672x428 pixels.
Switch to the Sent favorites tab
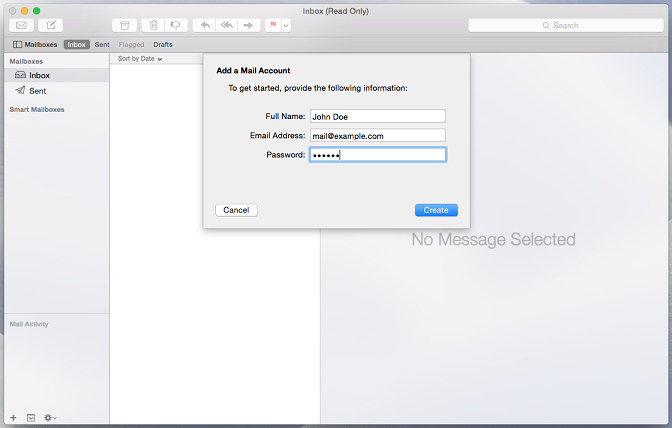click(102, 45)
